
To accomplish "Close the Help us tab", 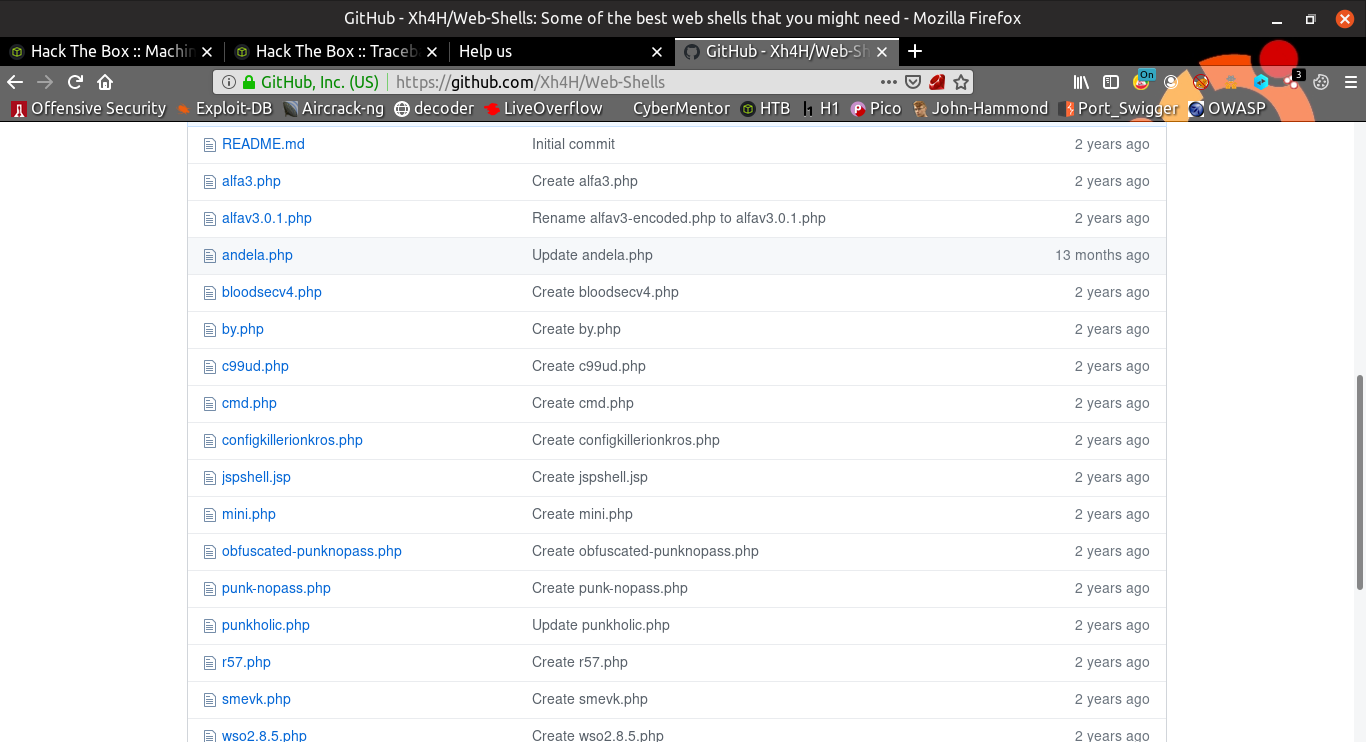I will pos(657,51).
